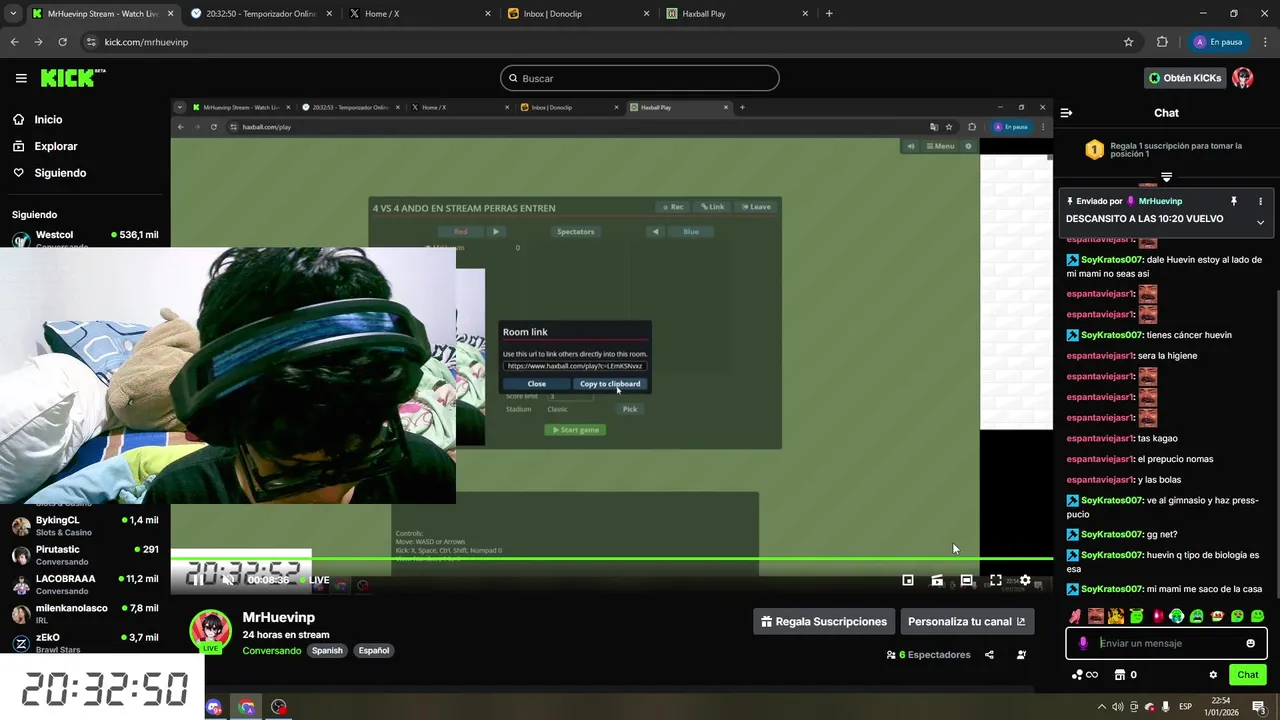1280x720 pixels.
Task: Open OBS Studio from the taskbar
Action: pyautogui.click(x=279, y=707)
